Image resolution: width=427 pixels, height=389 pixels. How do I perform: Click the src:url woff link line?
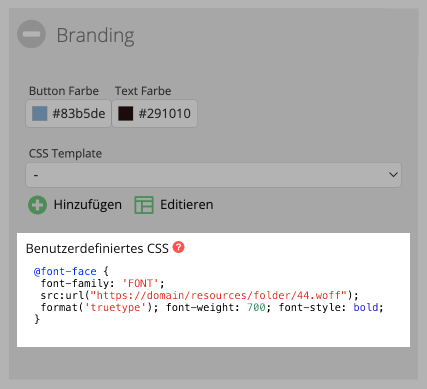199,295
